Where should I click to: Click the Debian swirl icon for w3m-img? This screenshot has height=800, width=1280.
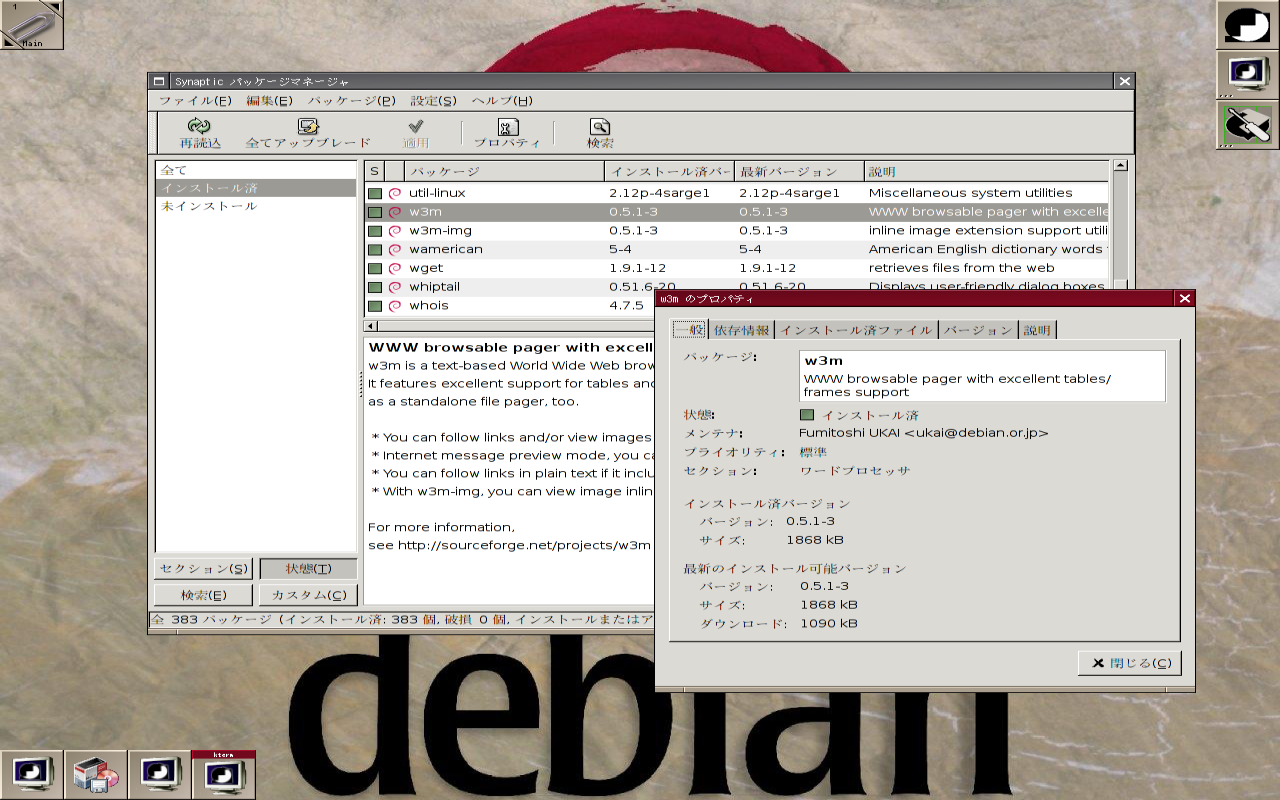[395, 231]
